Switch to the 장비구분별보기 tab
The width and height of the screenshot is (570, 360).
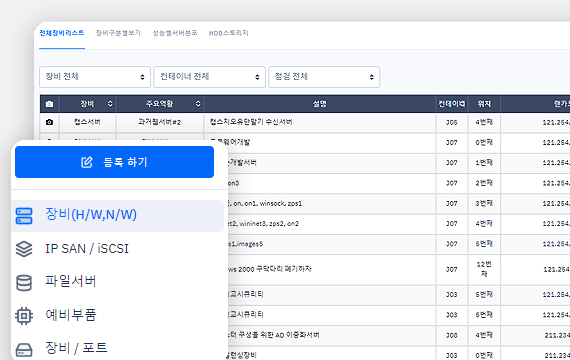pos(118,33)
